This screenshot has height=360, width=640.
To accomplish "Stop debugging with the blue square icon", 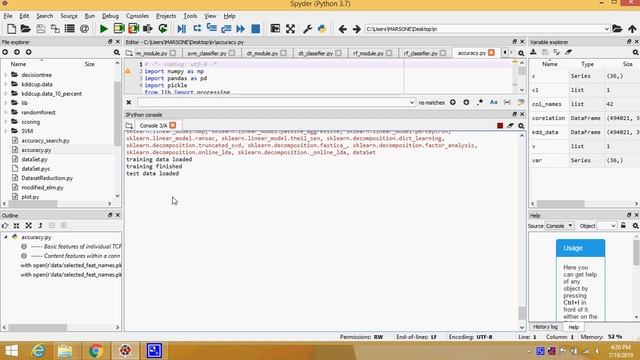I will point(256,29).
